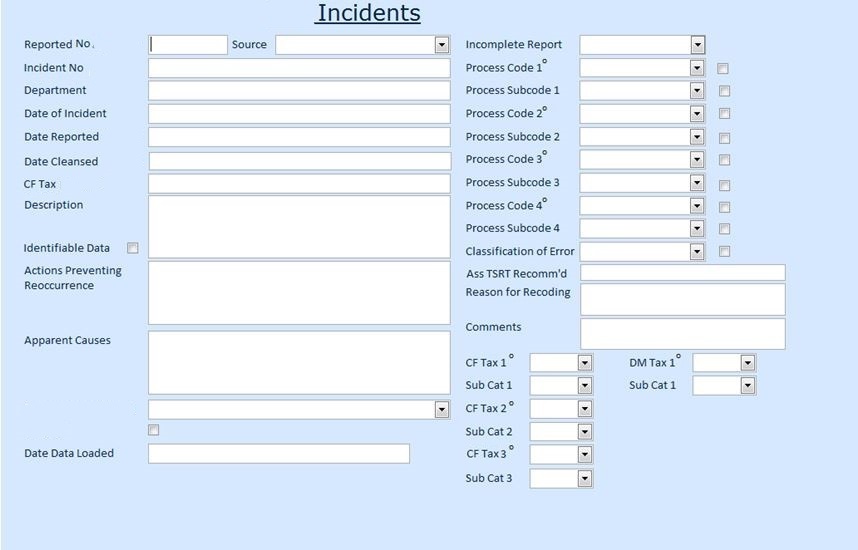The height and width of the screenshot is (550, 858).
Task: Toggle the Classification of Error checkbox
Action: (724, 252)
